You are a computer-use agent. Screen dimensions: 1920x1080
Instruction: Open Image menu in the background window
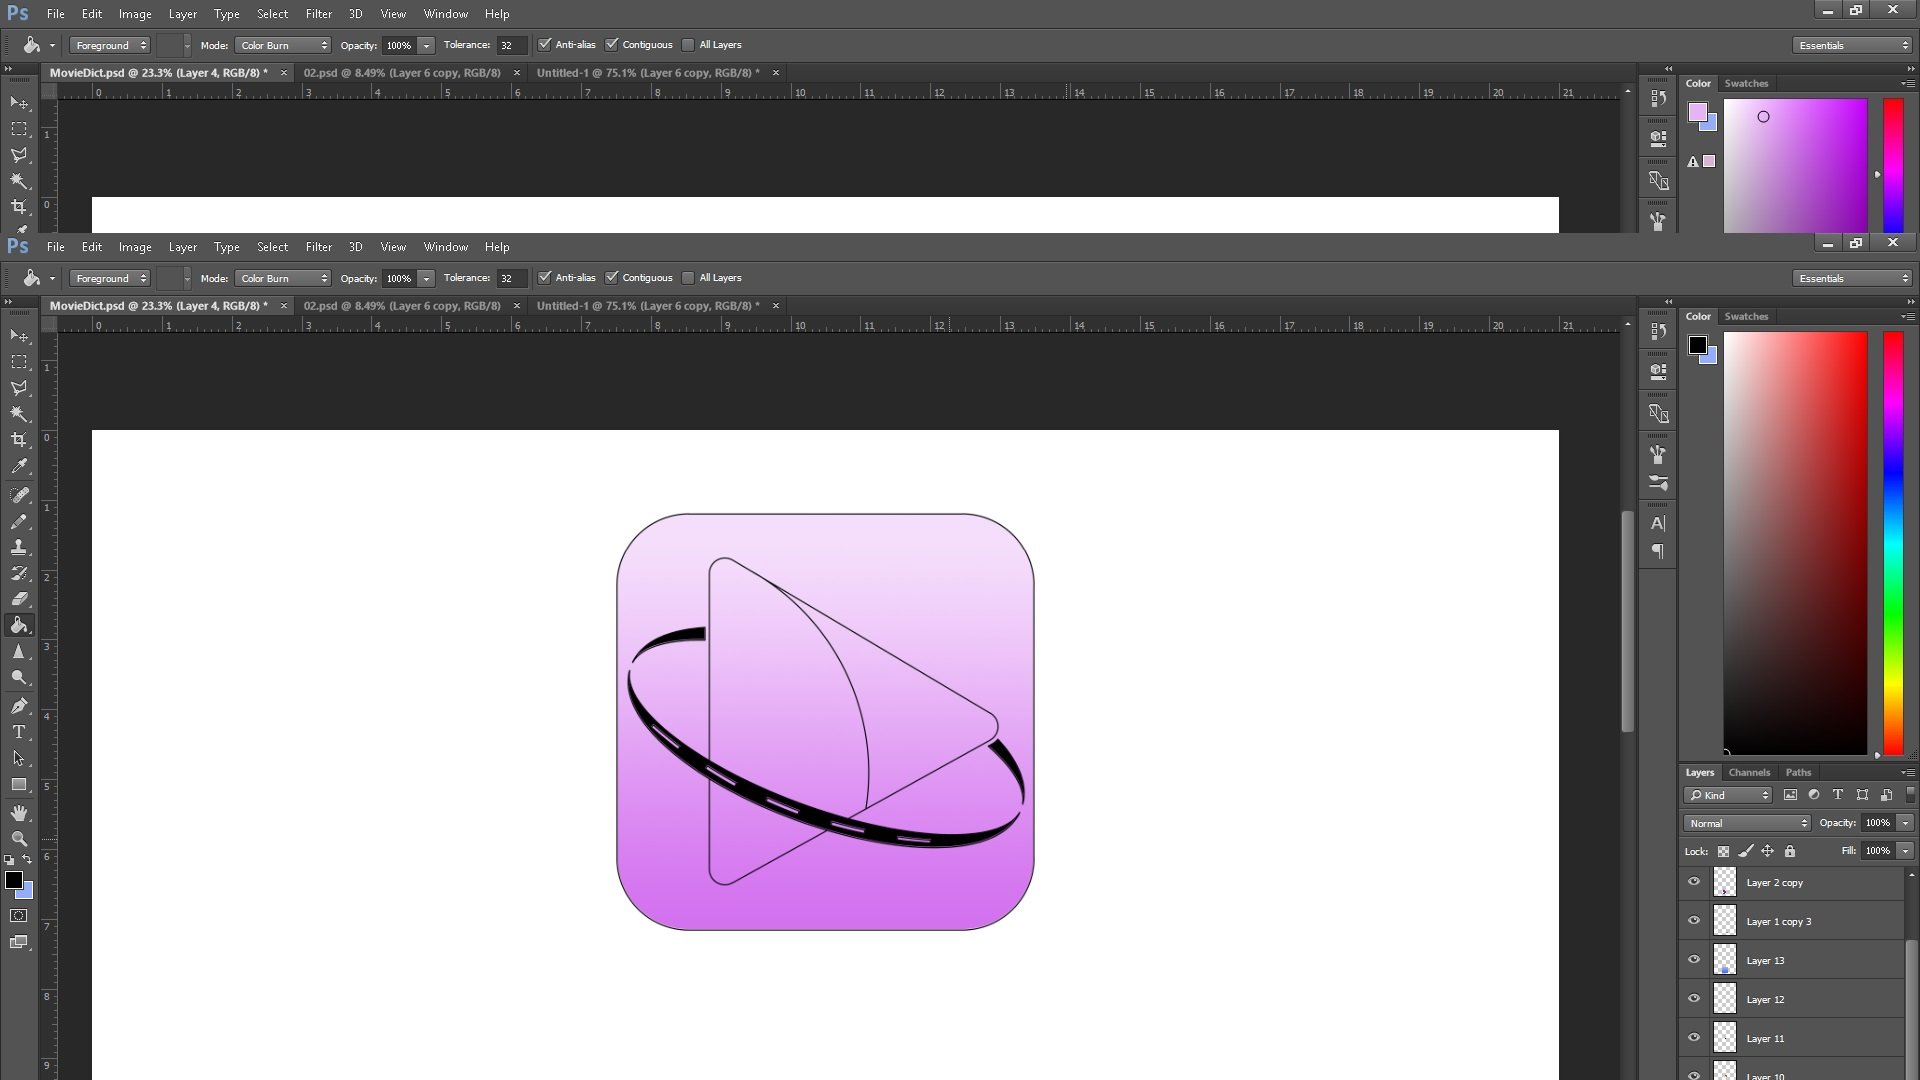pyautogui.click(x=135, y=14)
